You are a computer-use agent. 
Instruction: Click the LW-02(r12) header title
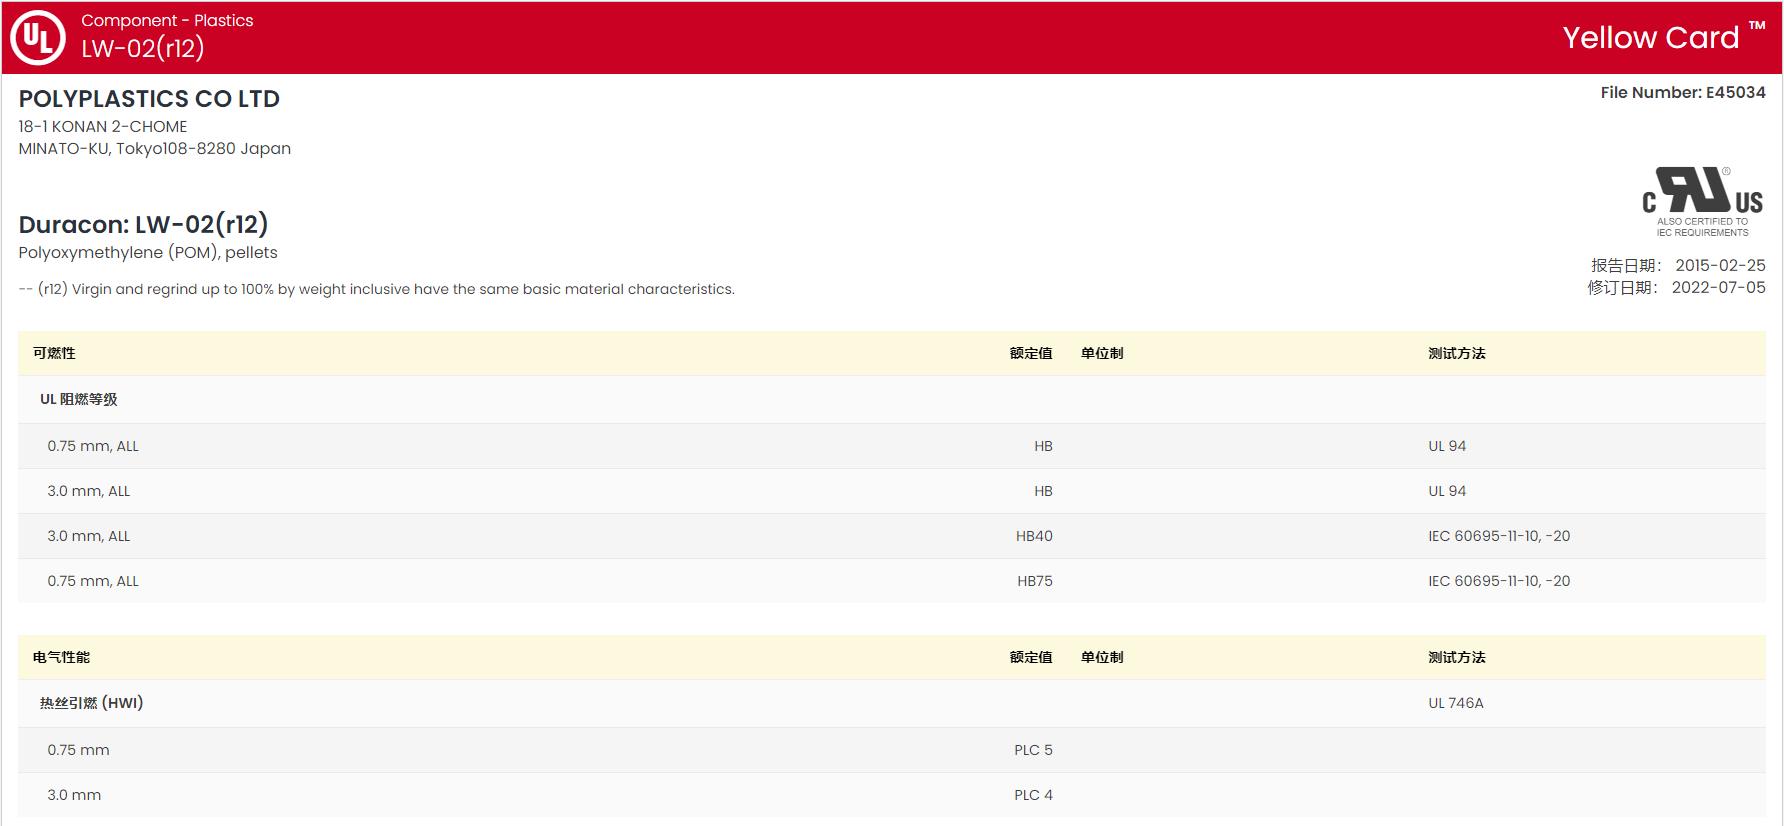point(143,48)
